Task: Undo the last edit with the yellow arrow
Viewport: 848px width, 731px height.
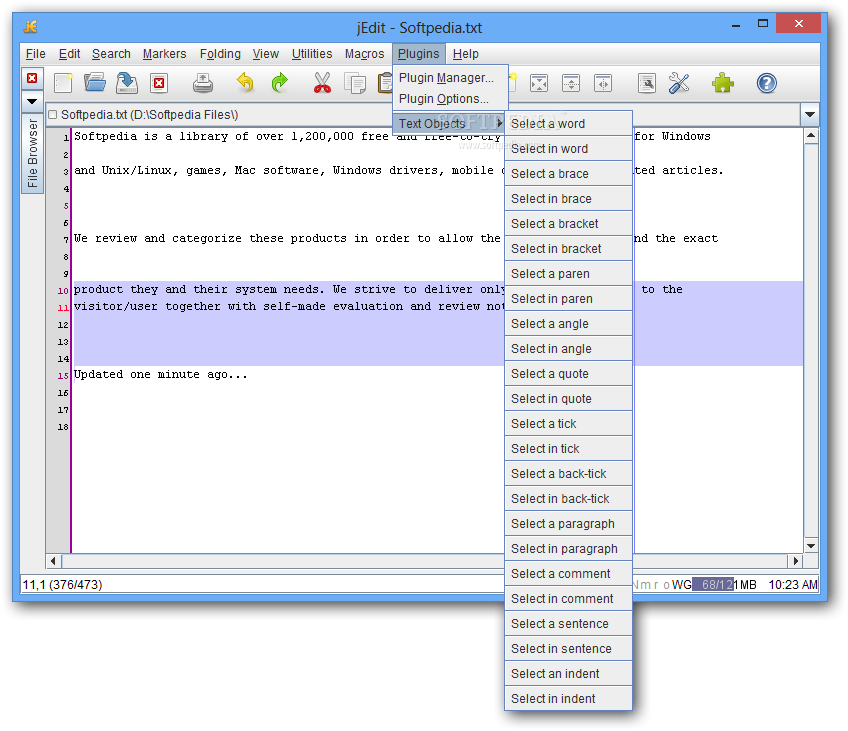Action: 246,83
